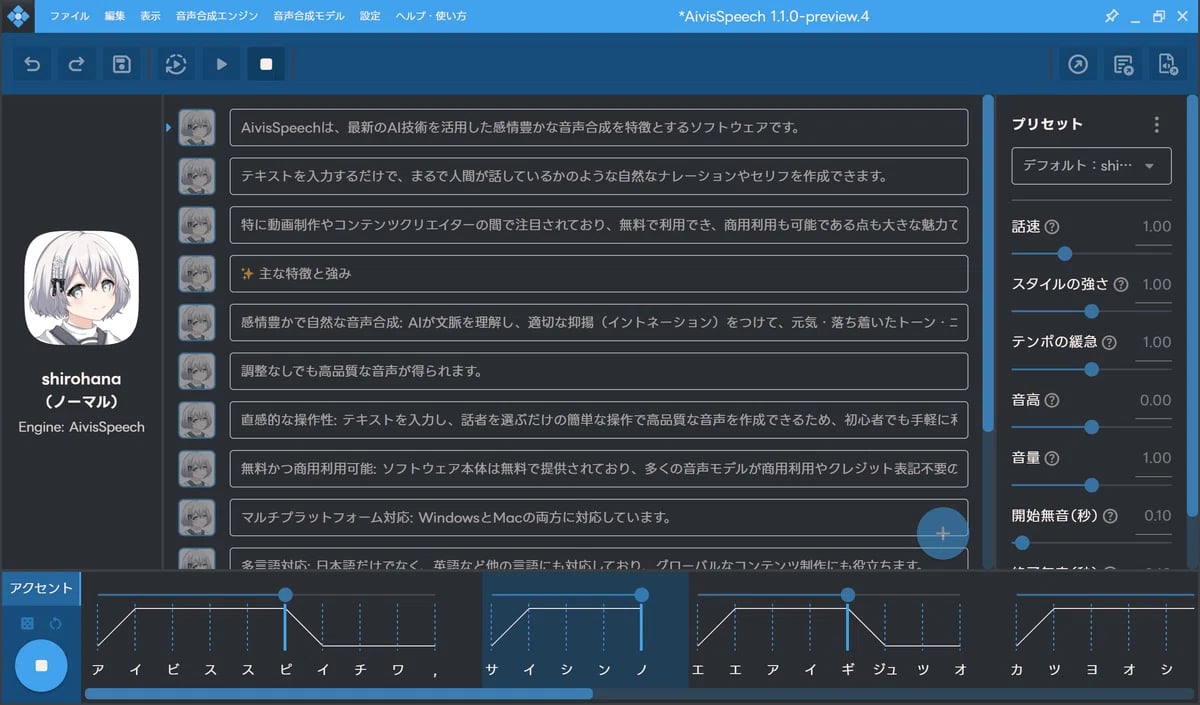Open the ヘルプ・使い方 menu
The image size is (1200, 705).
[x=430, y=16]
